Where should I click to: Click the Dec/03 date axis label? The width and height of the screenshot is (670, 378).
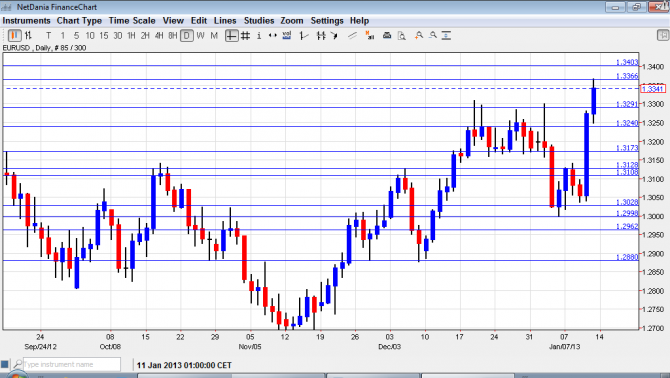[x=389, y=346]
